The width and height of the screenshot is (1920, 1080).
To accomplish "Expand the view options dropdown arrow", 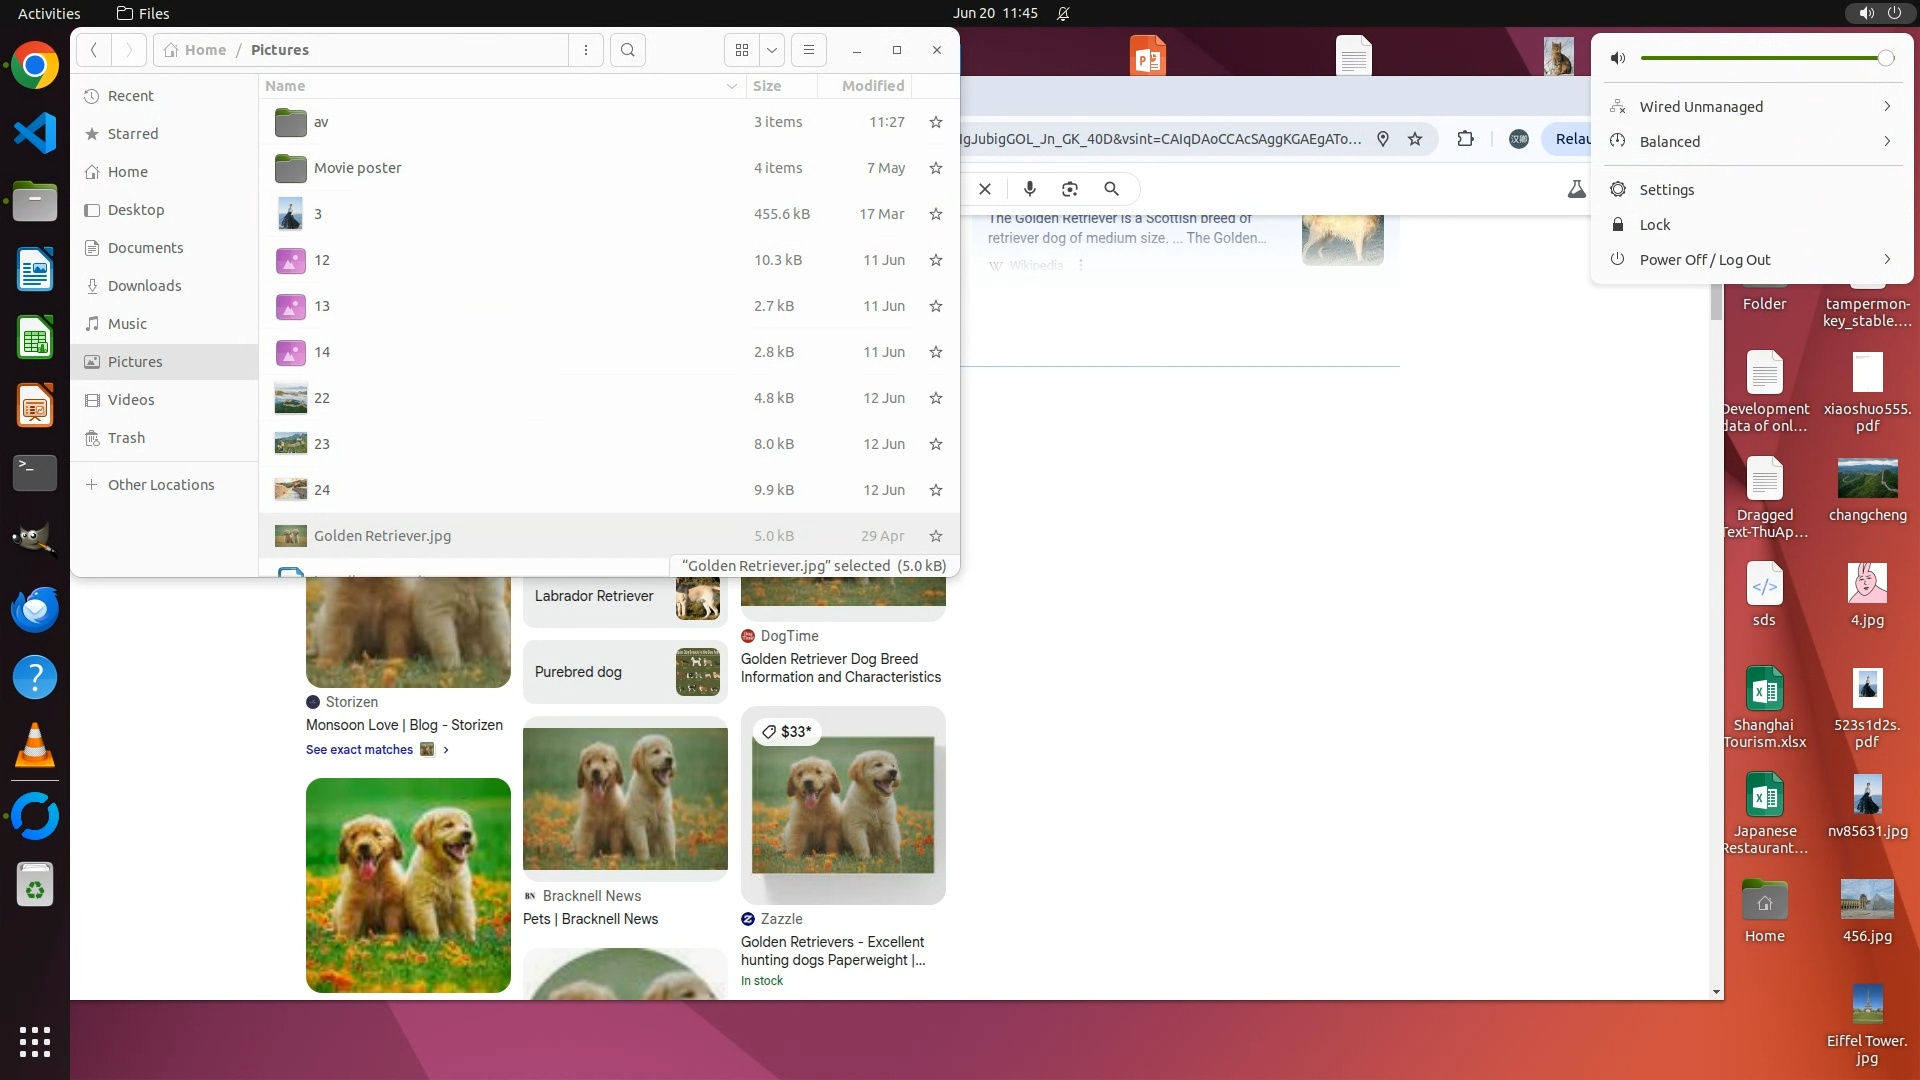I will click(x=772, y=50).
